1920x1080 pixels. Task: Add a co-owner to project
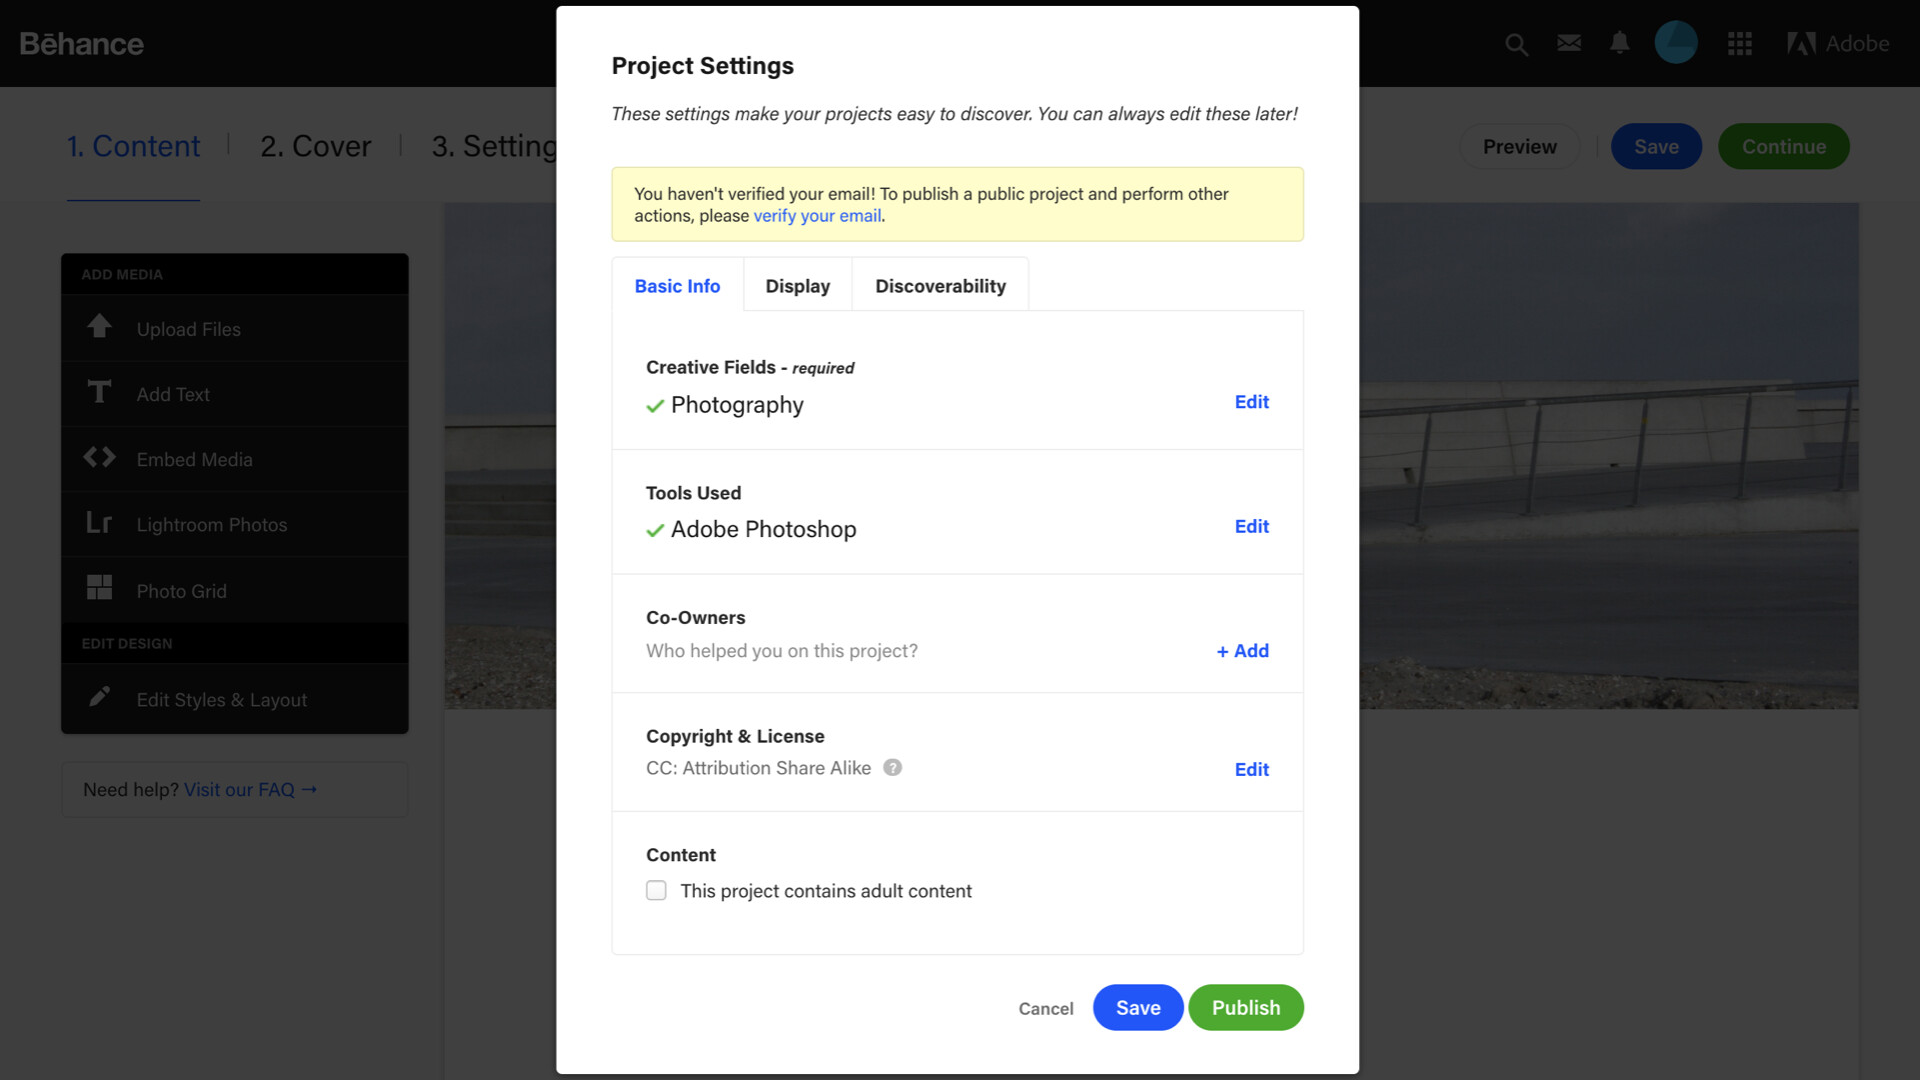[1242, 651]
